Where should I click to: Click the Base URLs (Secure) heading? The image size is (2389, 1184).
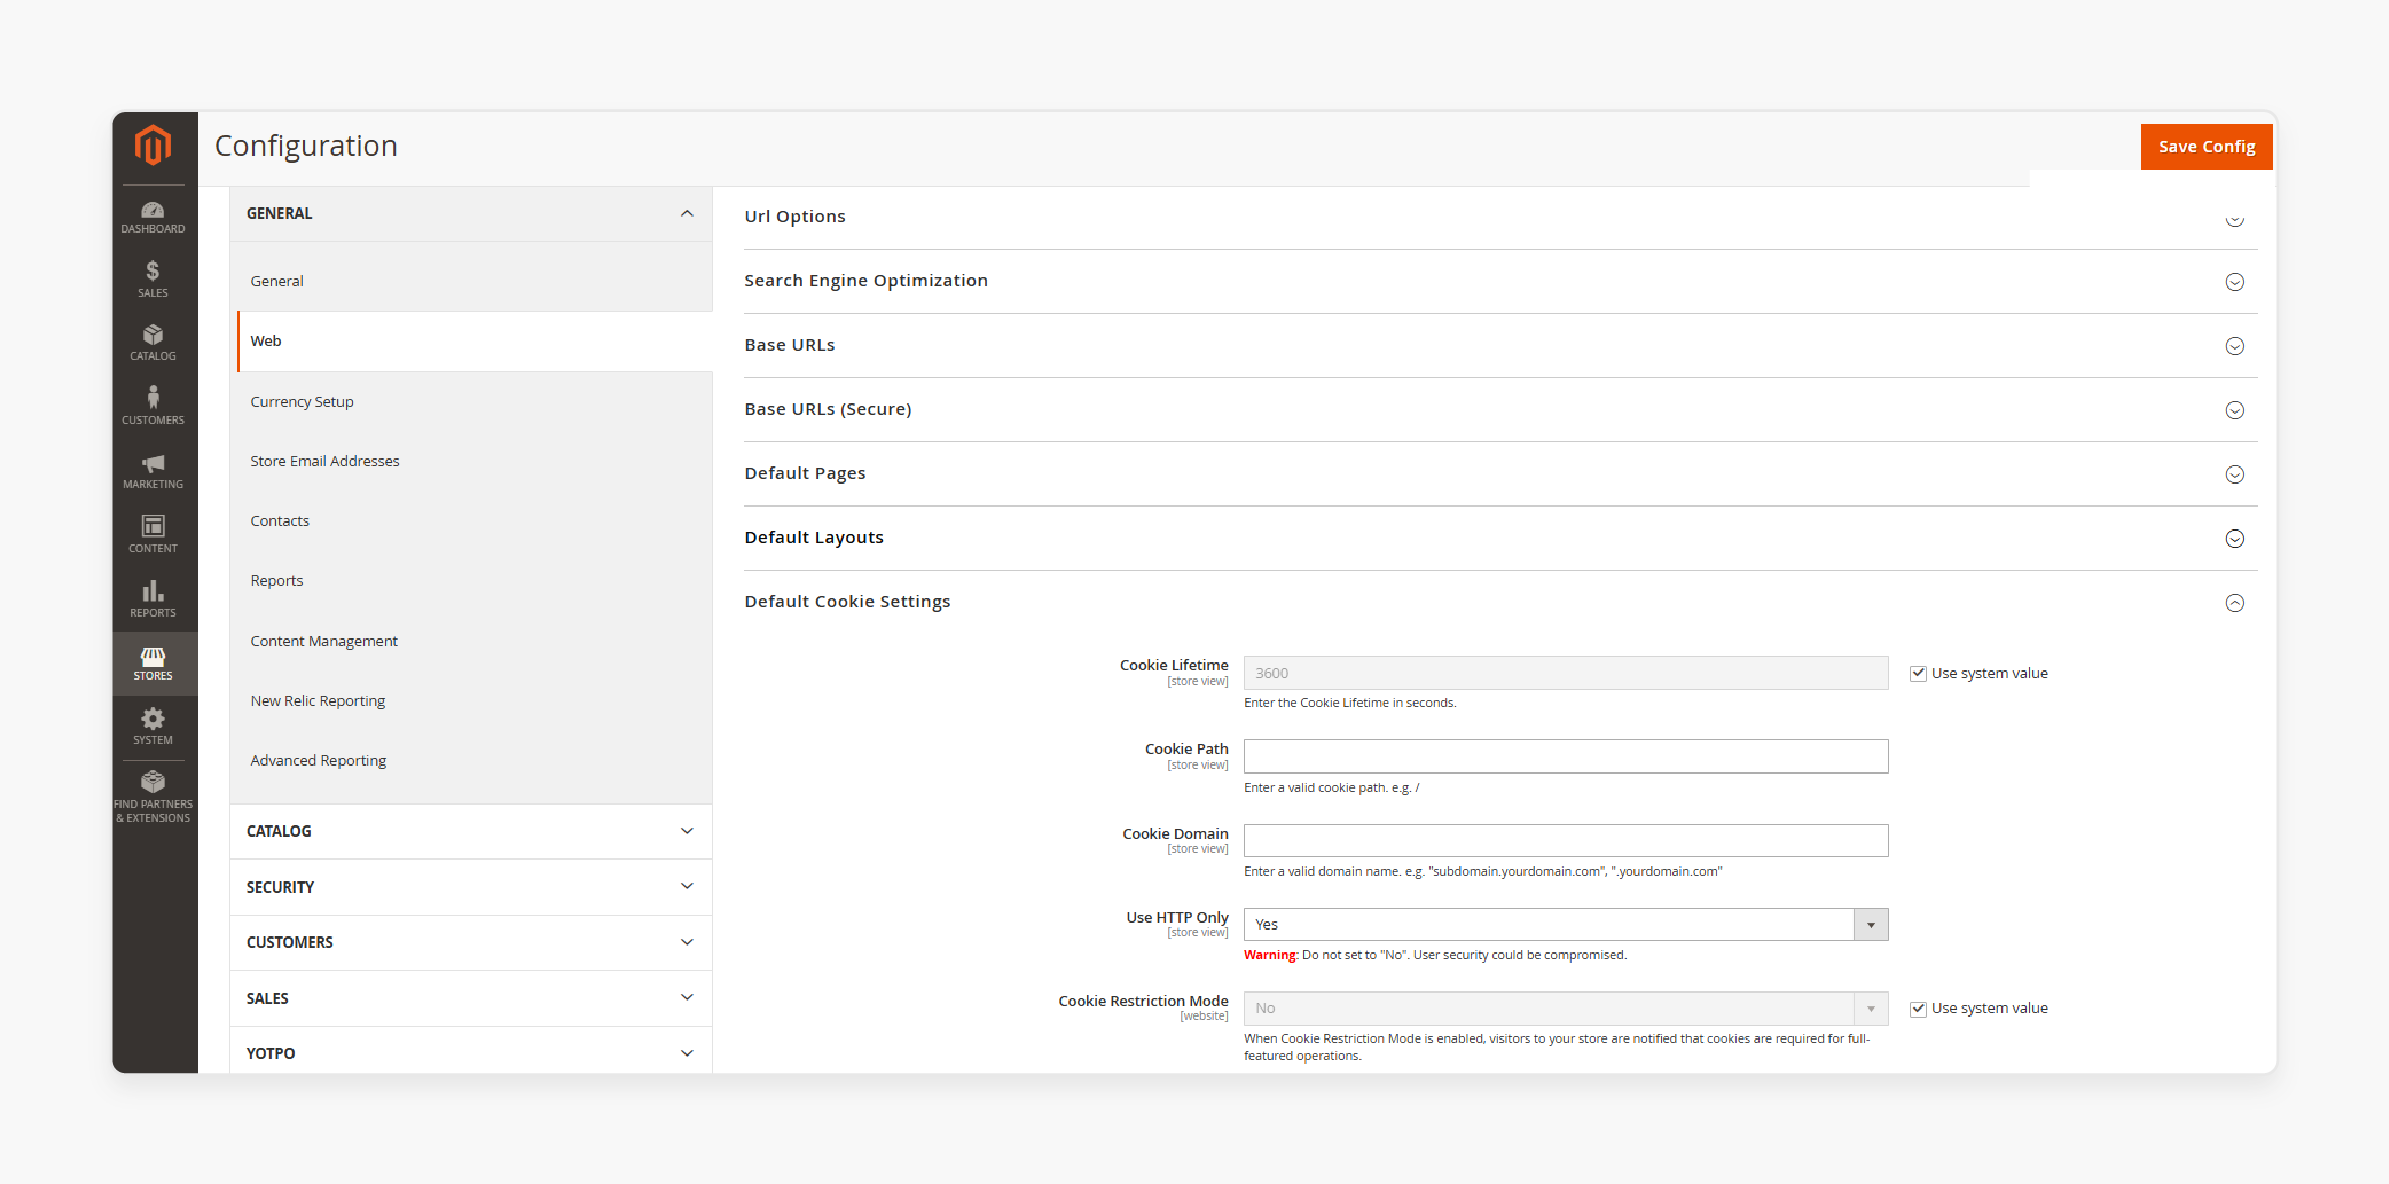(x=828, y=409)
